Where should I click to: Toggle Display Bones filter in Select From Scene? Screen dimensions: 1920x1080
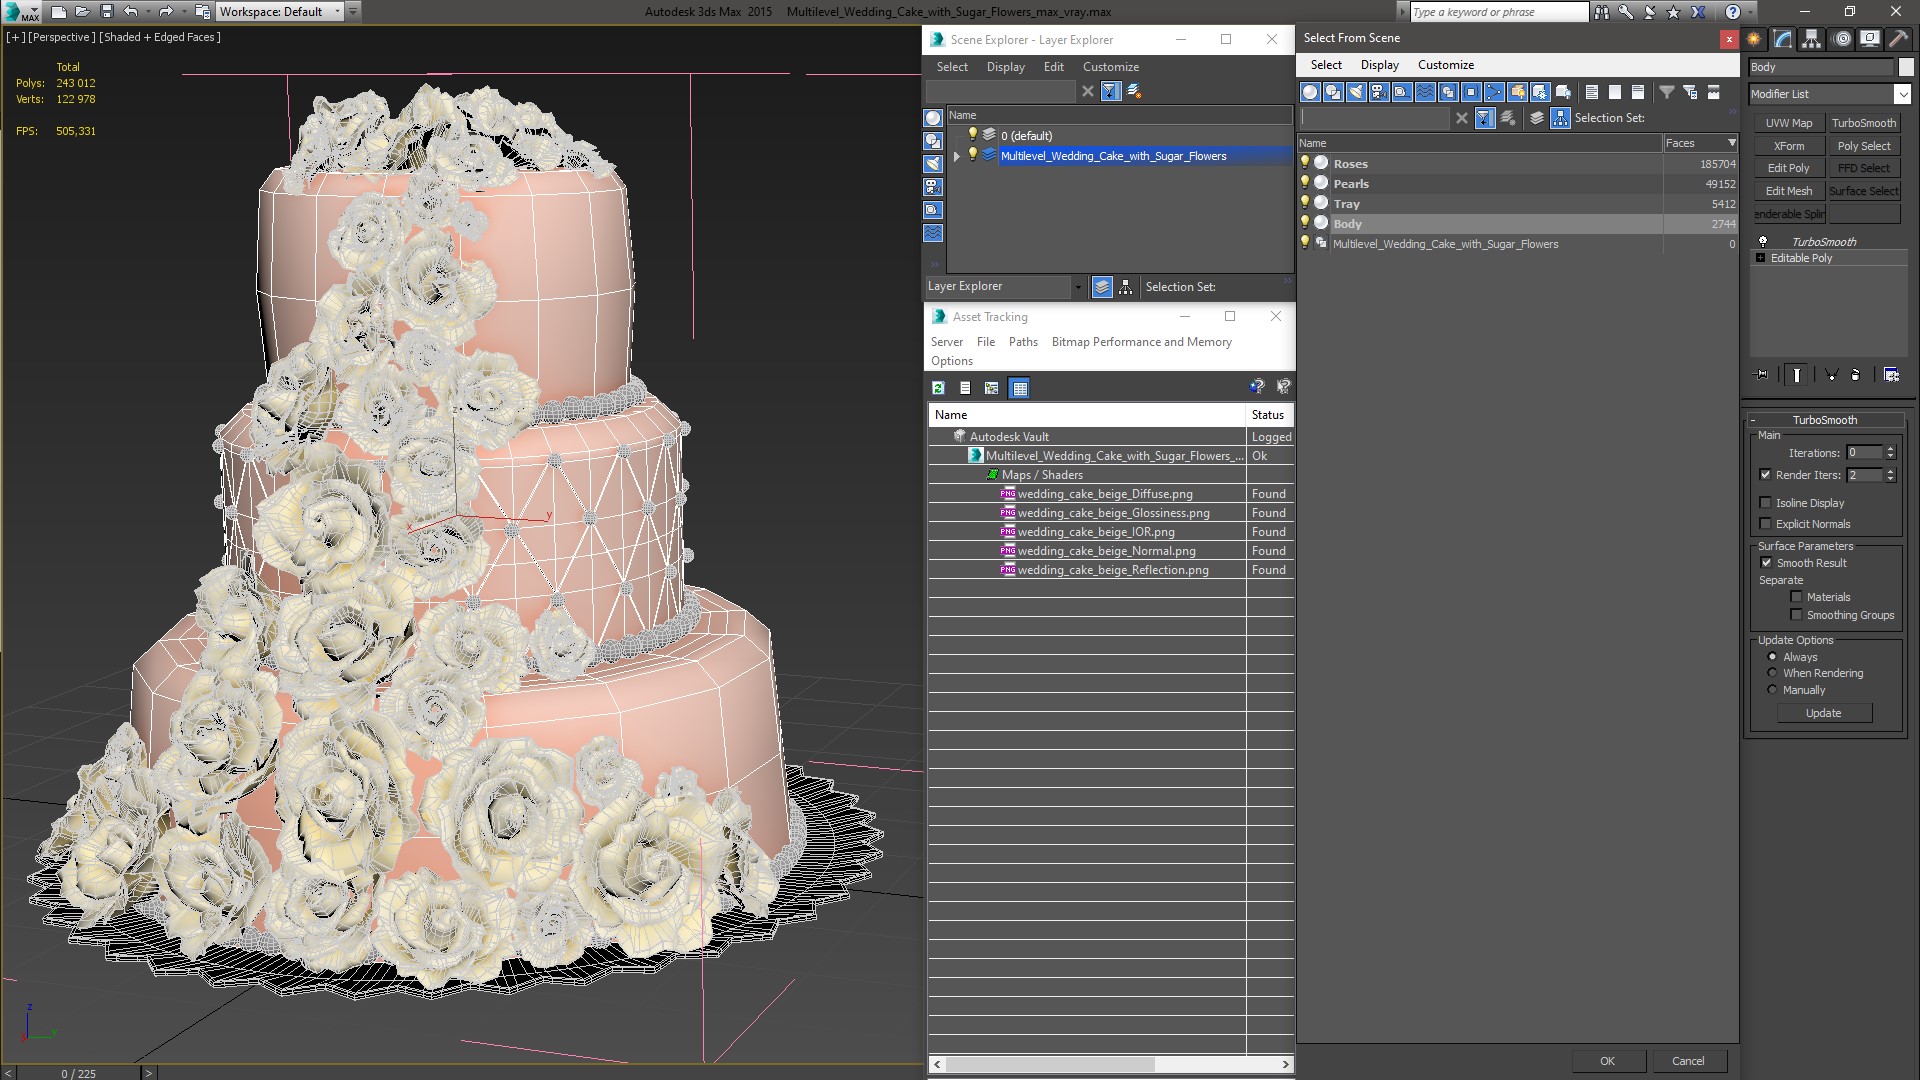click(x=1494, y=92)
